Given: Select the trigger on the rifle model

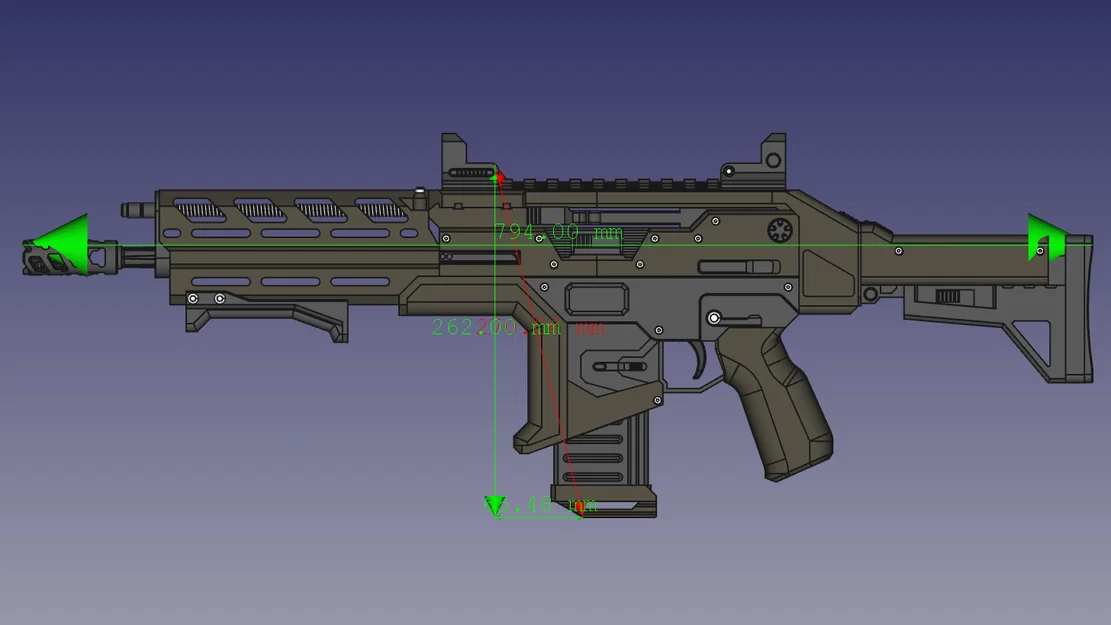Looking at the screenshot, I should click(699, 360).
